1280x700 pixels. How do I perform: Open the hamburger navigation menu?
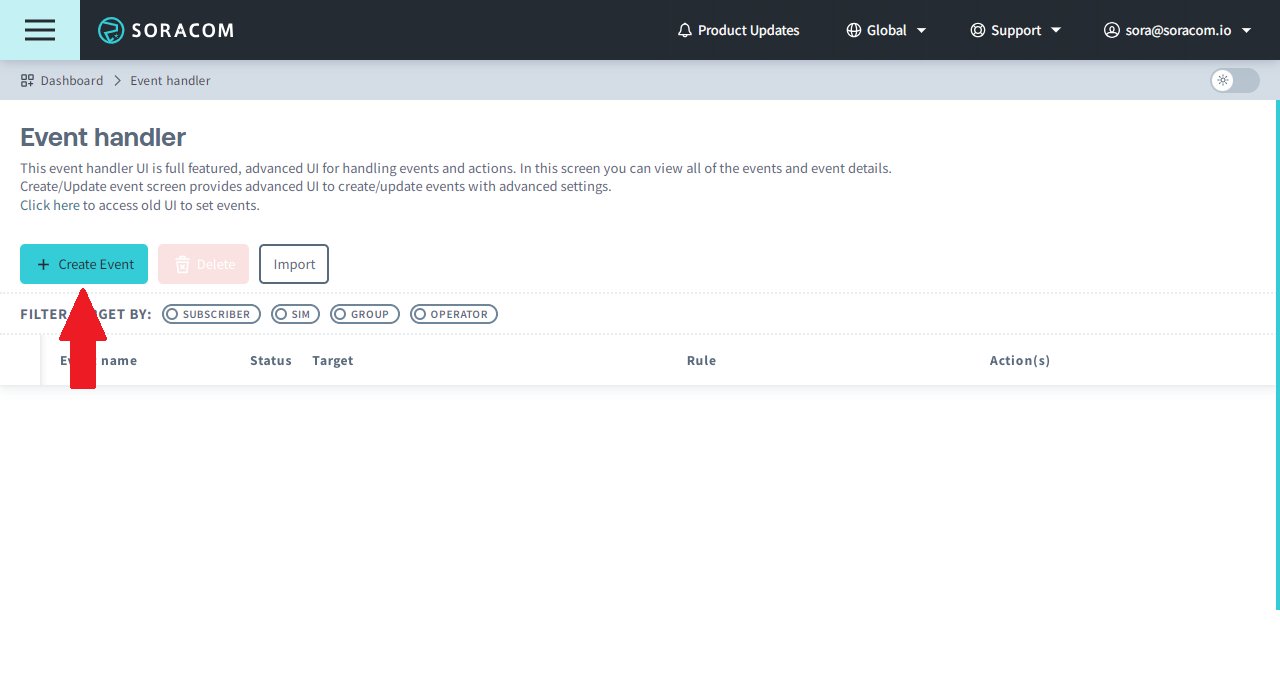pos(39,30)
